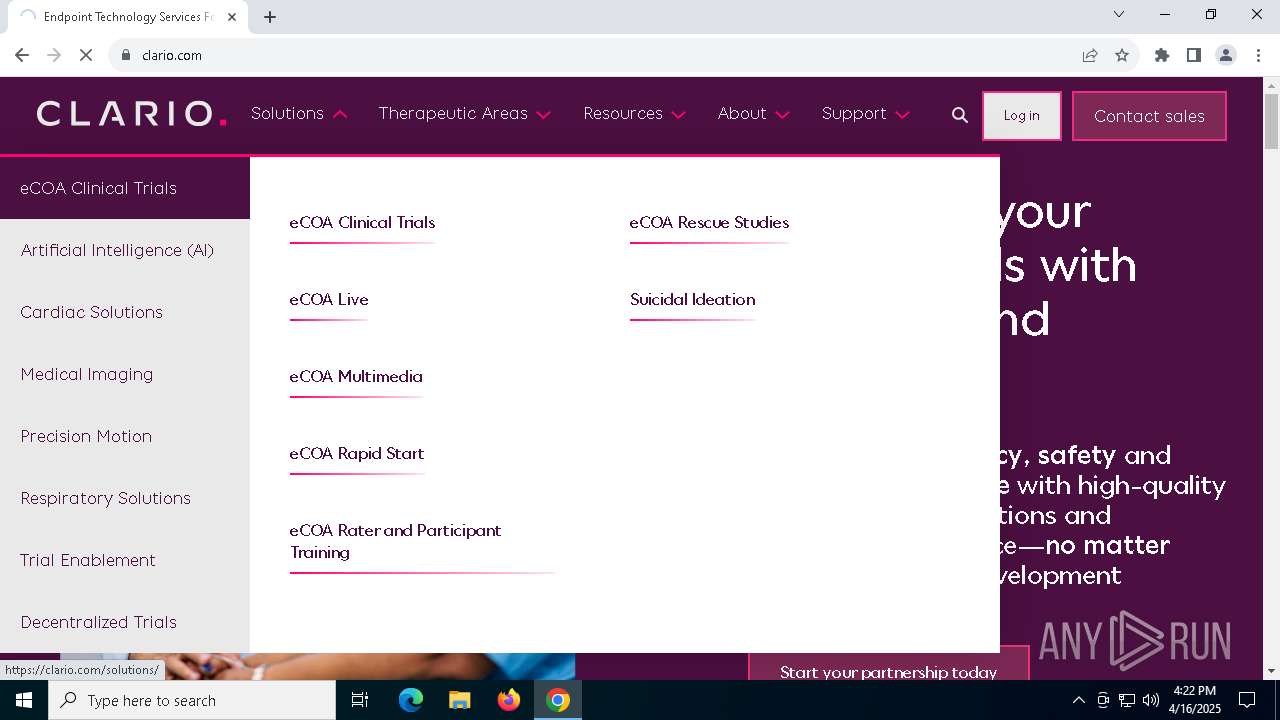Select Cardiac Solutions category
1280x720 pixels.
tap(125, 312)
